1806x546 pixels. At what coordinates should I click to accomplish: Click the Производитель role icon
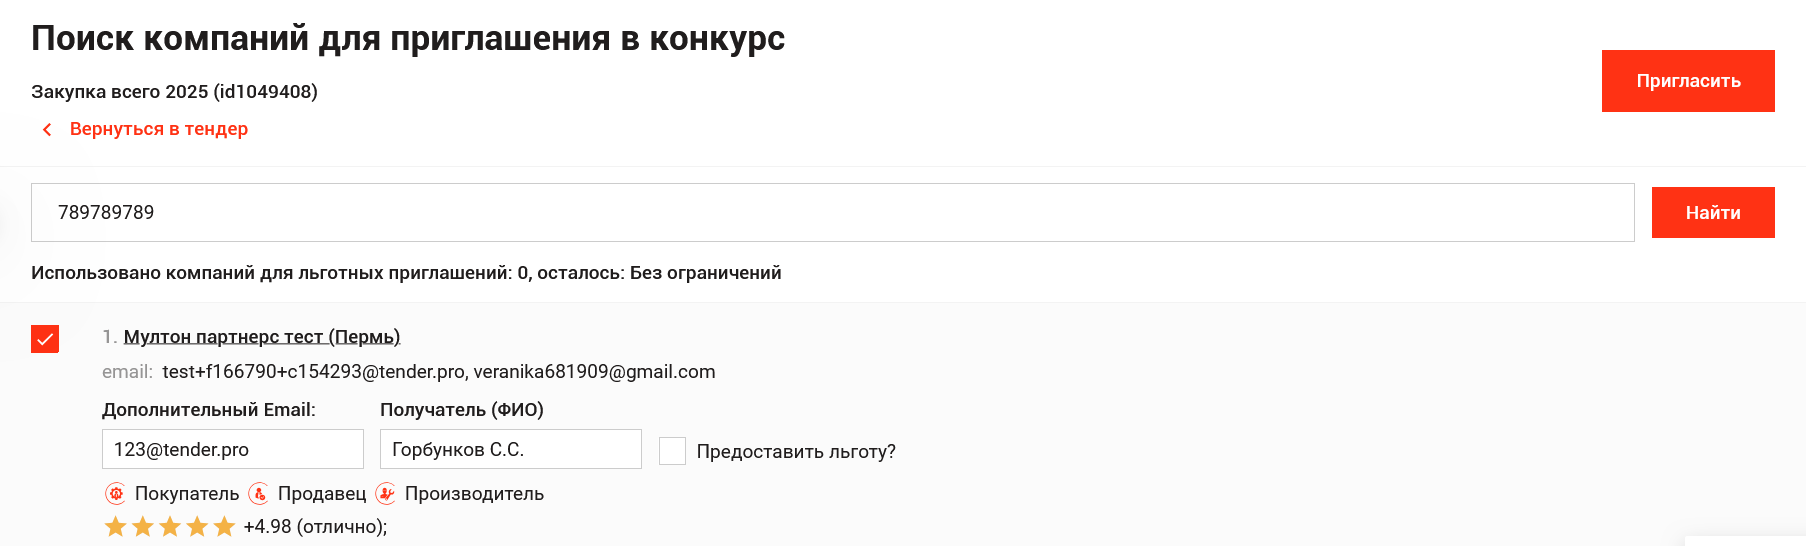[386, 493]
